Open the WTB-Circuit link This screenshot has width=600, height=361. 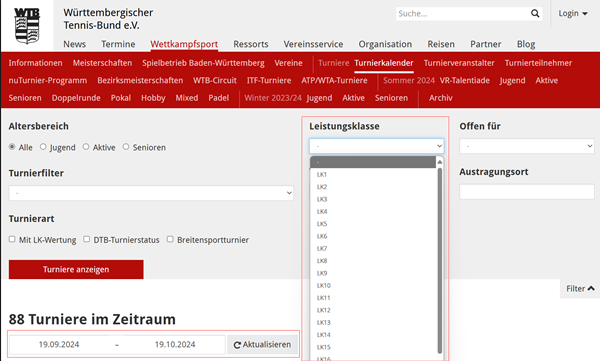click(x=215, y=80)
